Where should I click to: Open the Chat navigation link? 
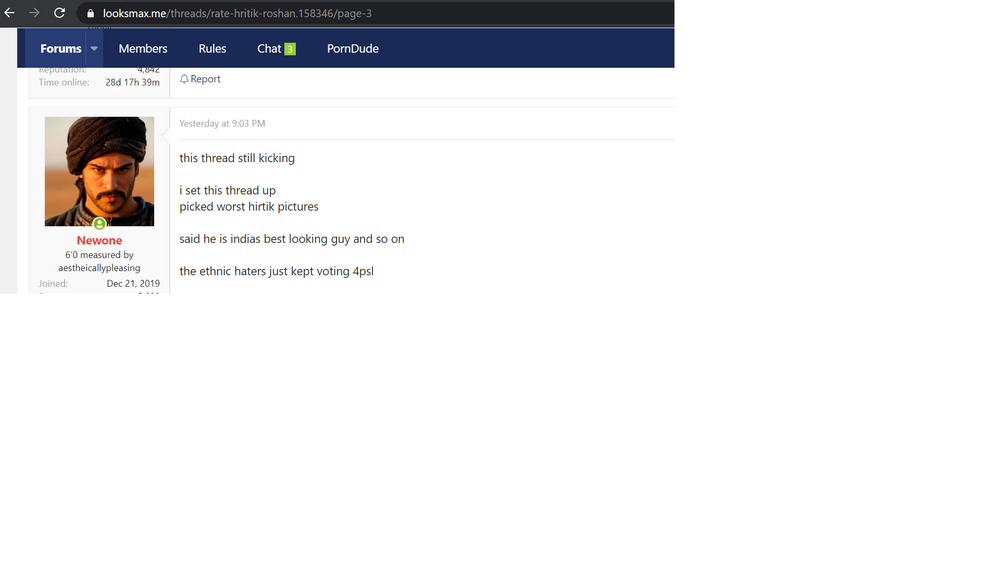(x=269, y=48)
